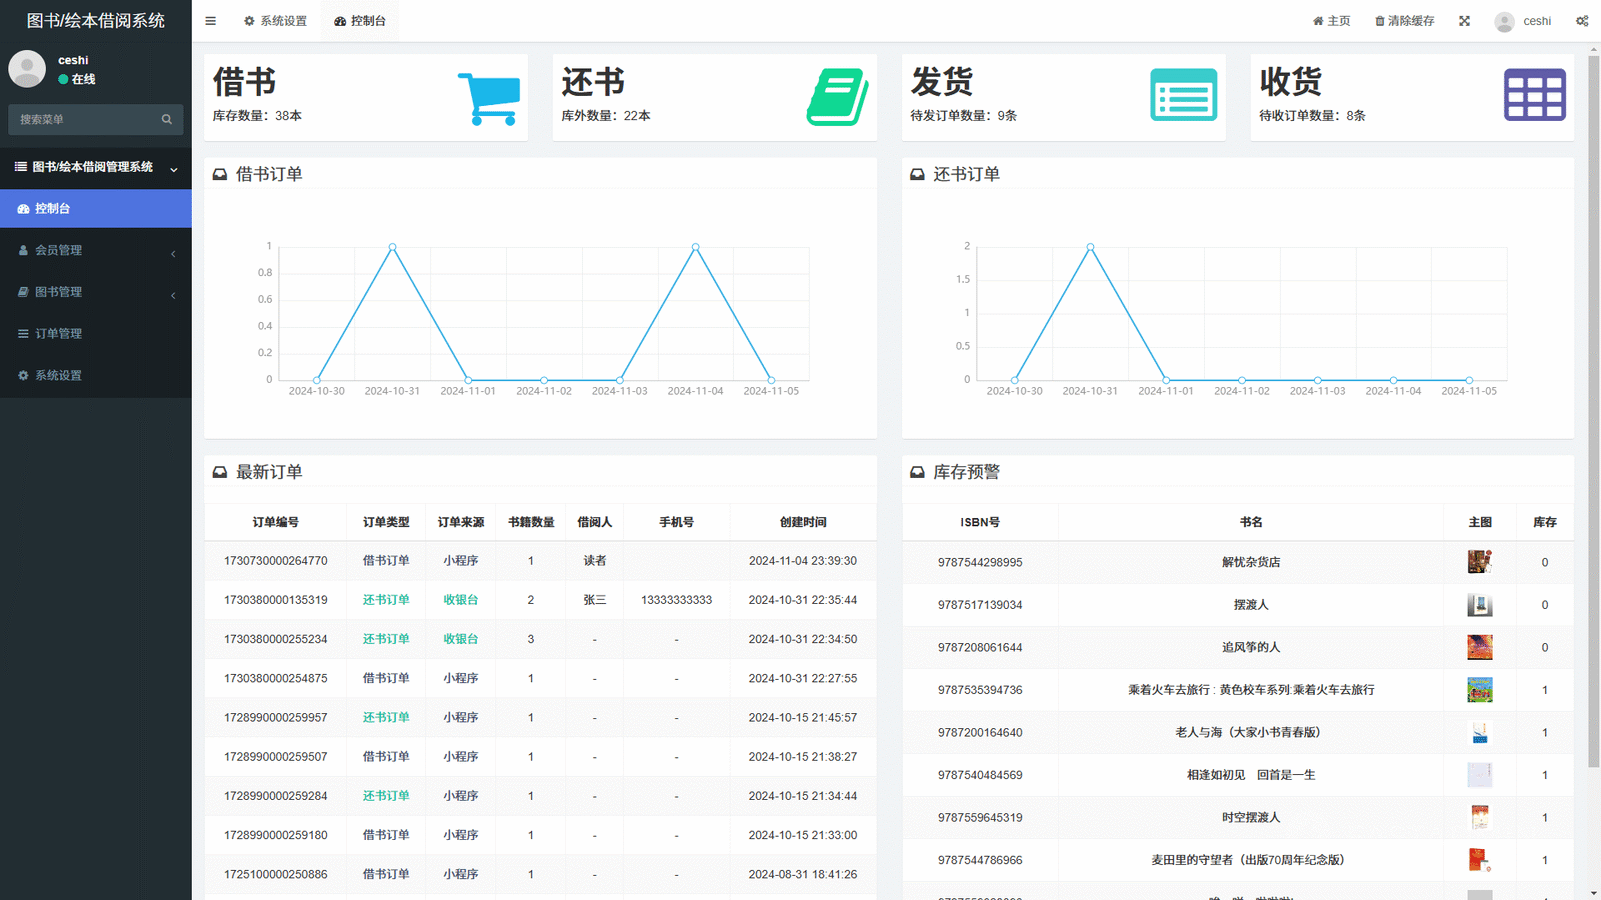Click the list icon on 发货 card
1601x900 pixels.
(1183, 96)
